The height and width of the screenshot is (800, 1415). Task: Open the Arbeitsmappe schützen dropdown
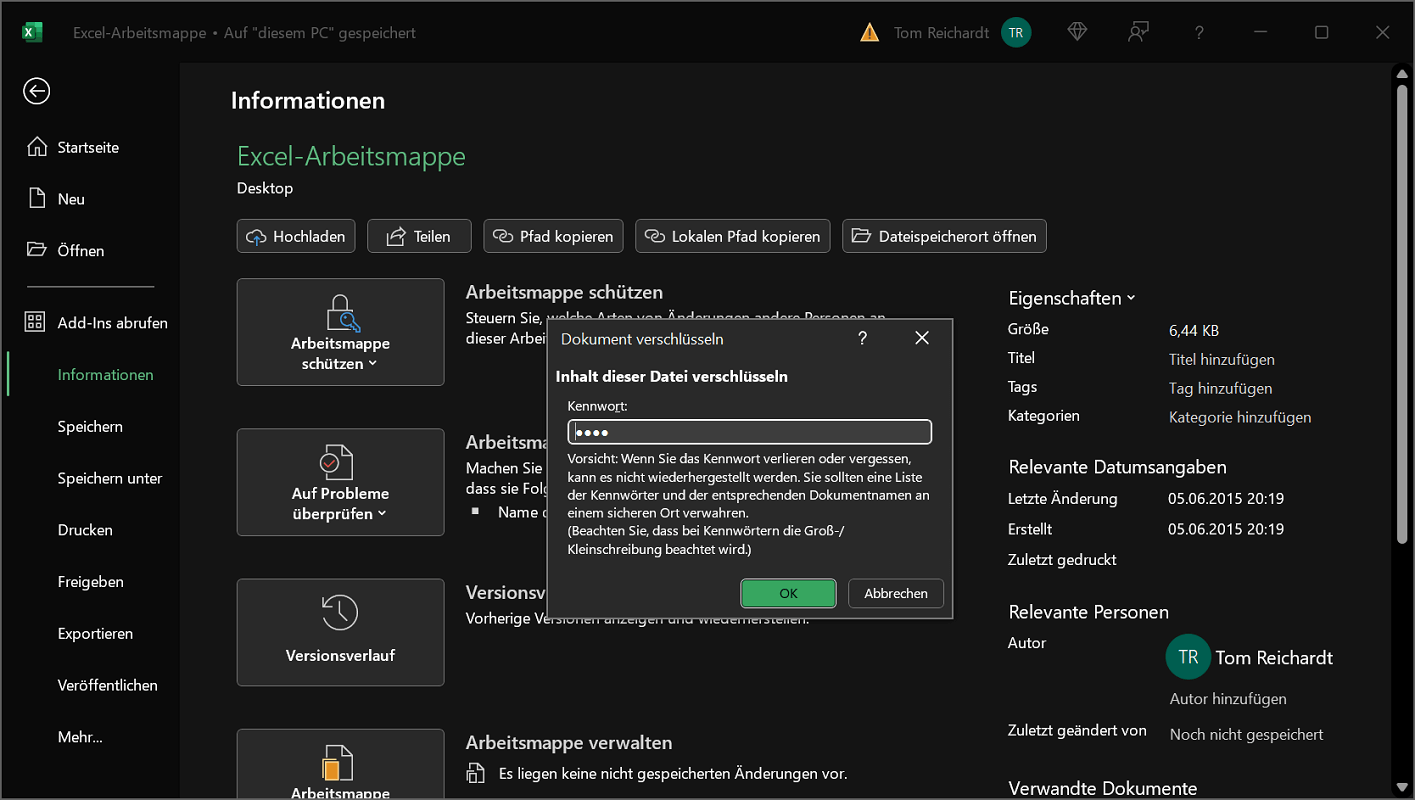(340, 332)
